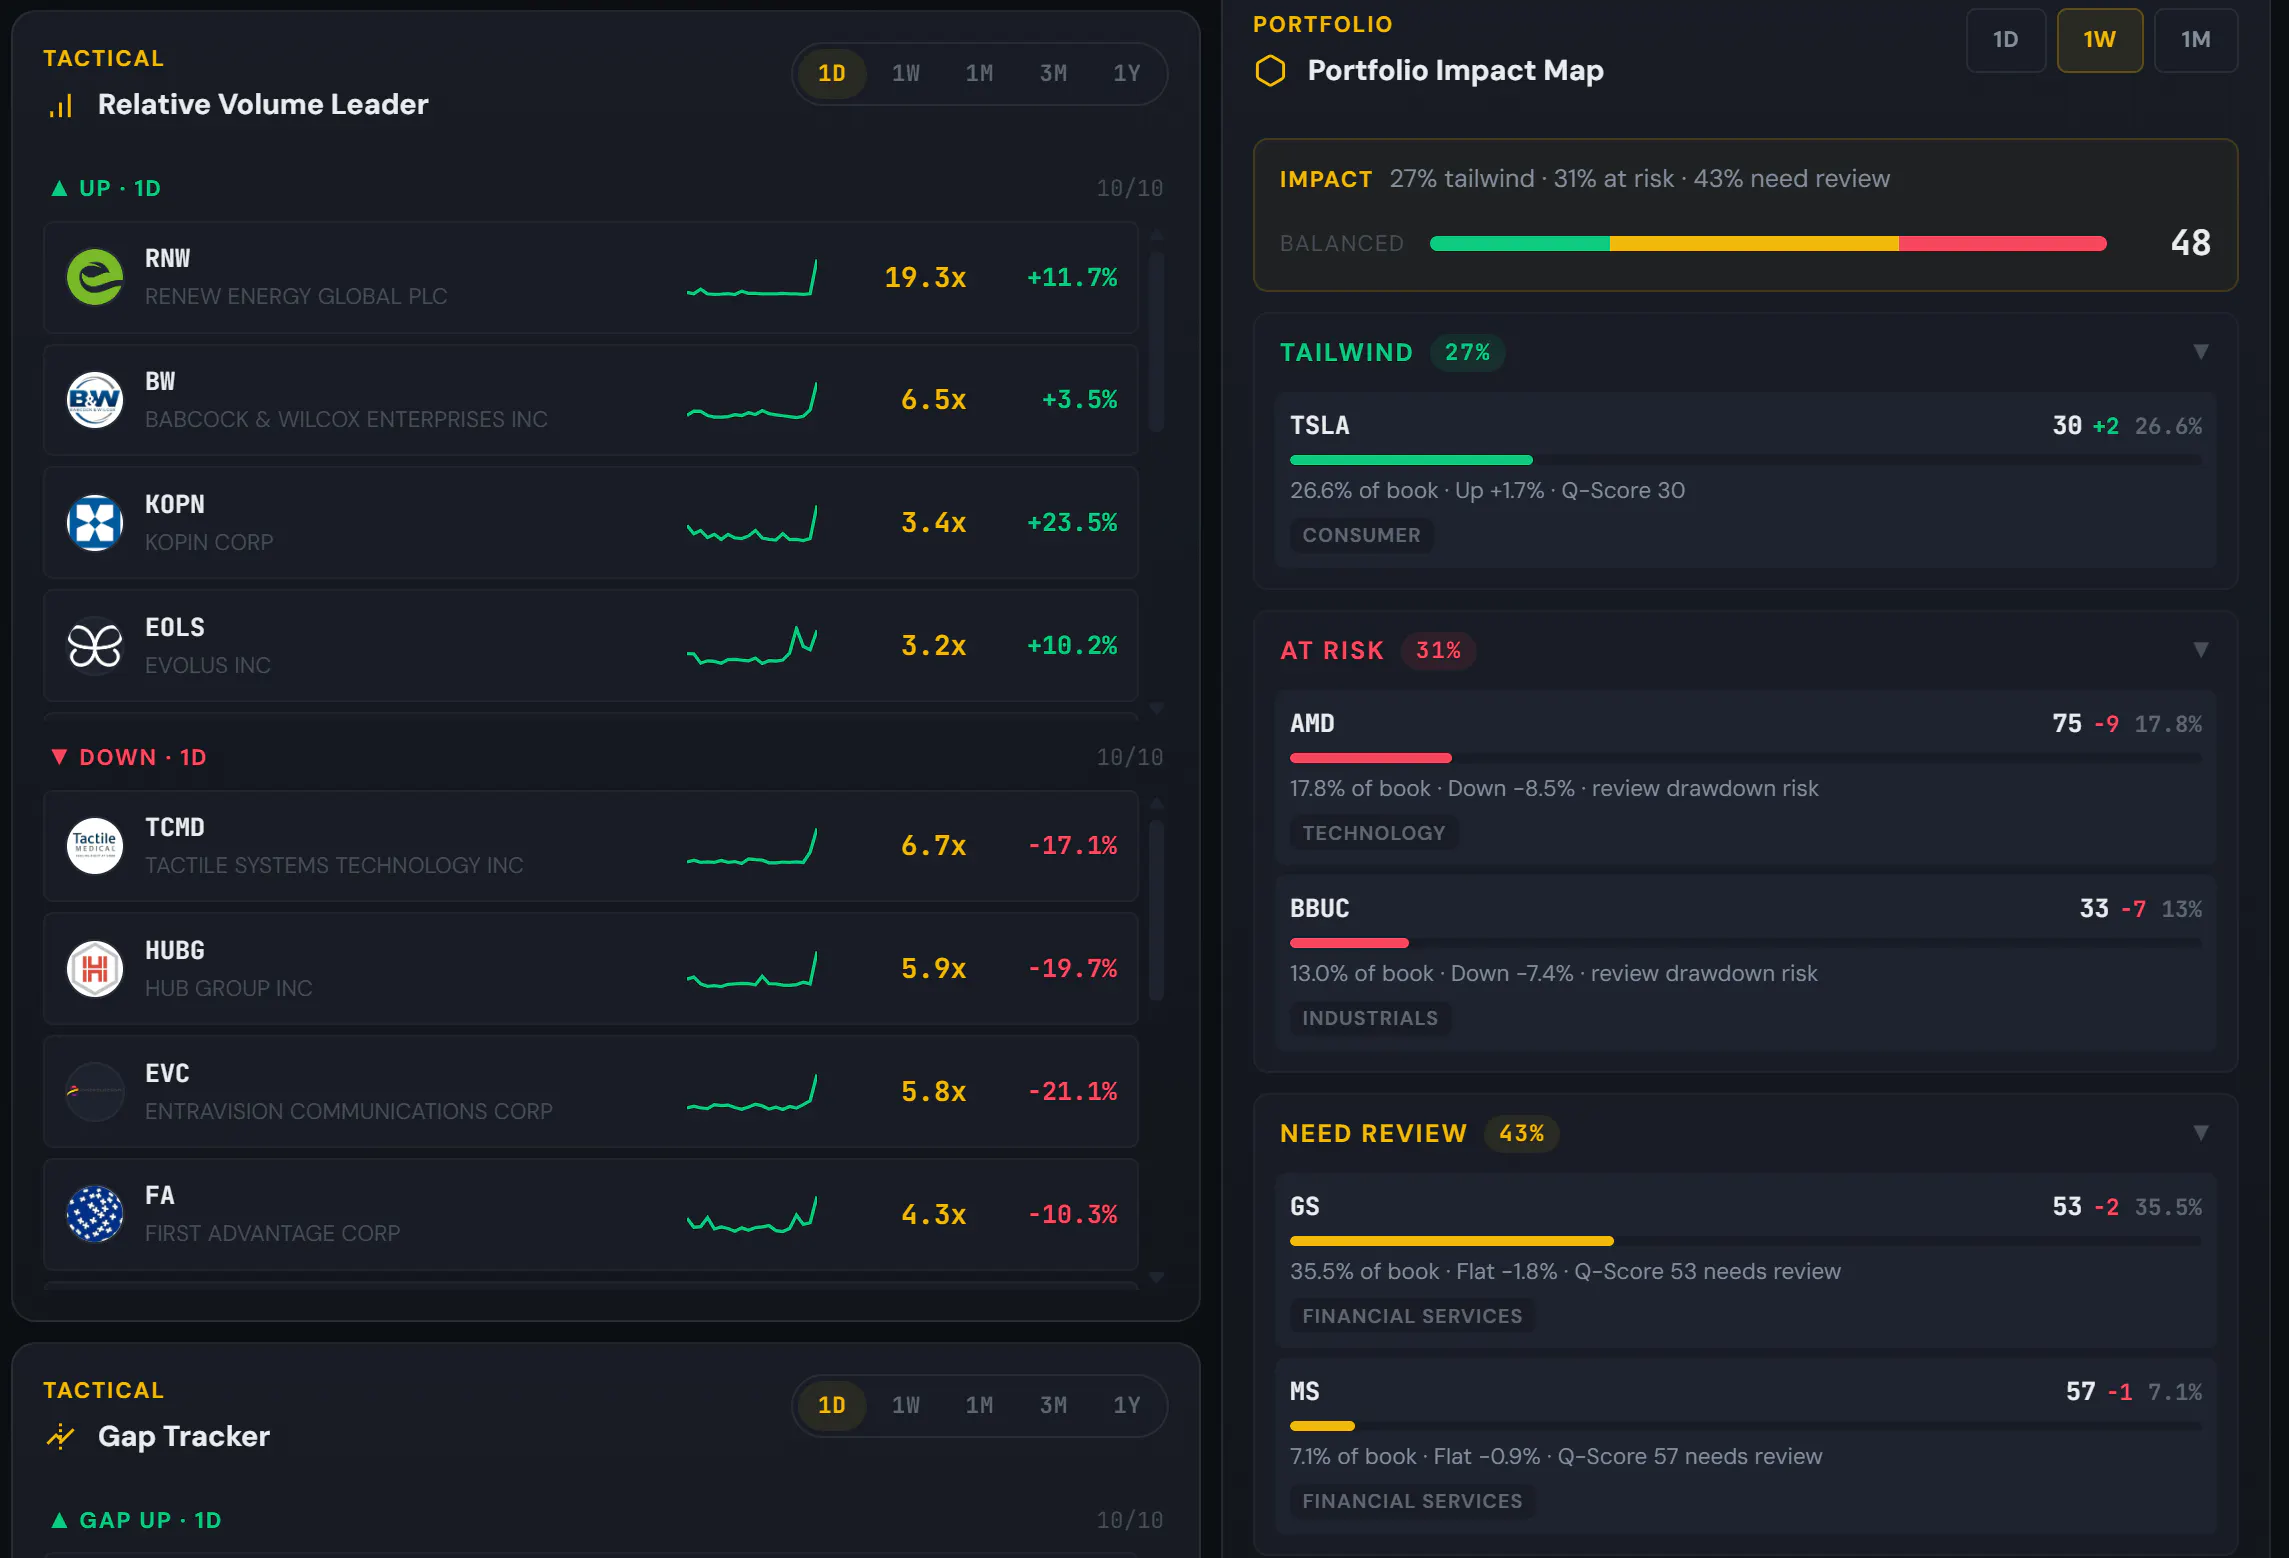Collapse the NEED REVIEW section arrow

click(2201, 1133)
